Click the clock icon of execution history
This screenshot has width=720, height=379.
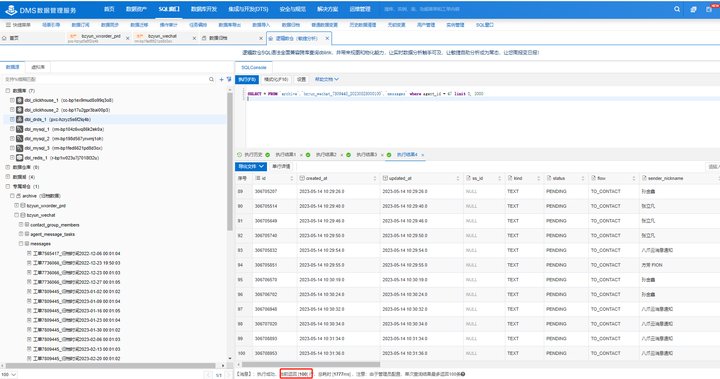click(239, 155)
